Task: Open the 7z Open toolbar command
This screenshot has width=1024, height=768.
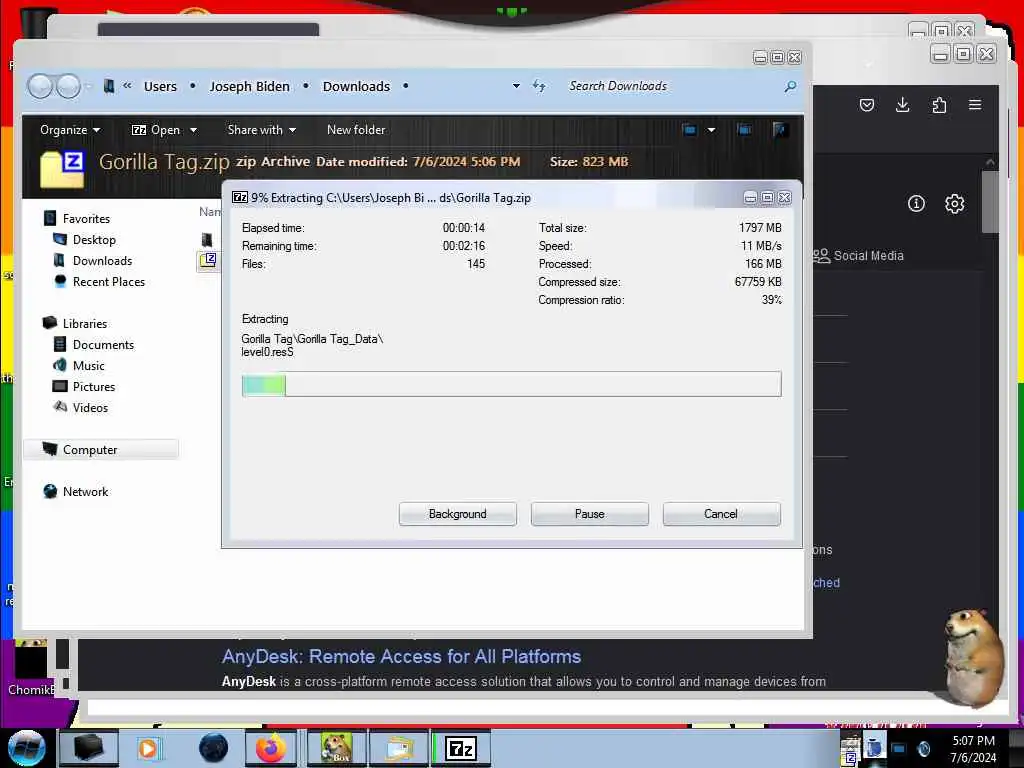Action: tap(156, 130)
